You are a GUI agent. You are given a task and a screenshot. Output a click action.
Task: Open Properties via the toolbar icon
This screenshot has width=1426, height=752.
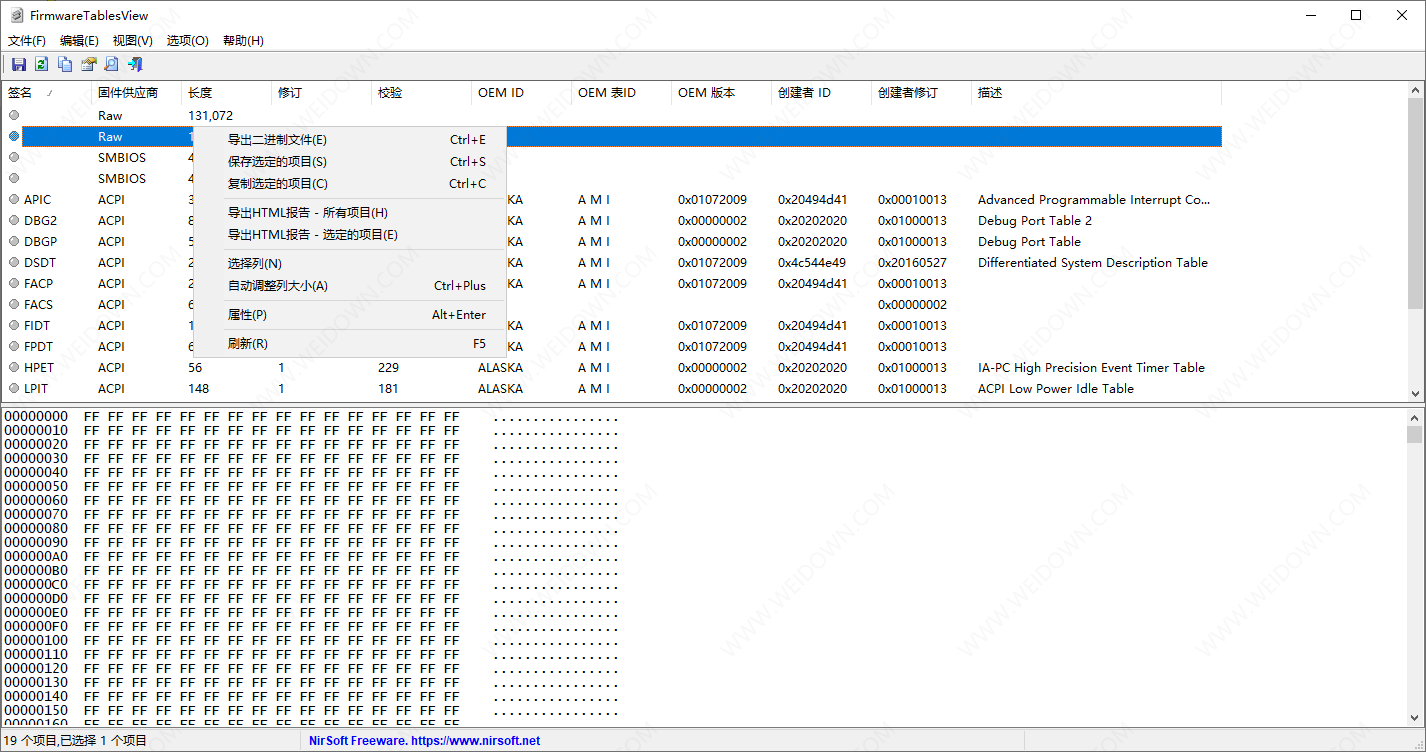(88, 64)
